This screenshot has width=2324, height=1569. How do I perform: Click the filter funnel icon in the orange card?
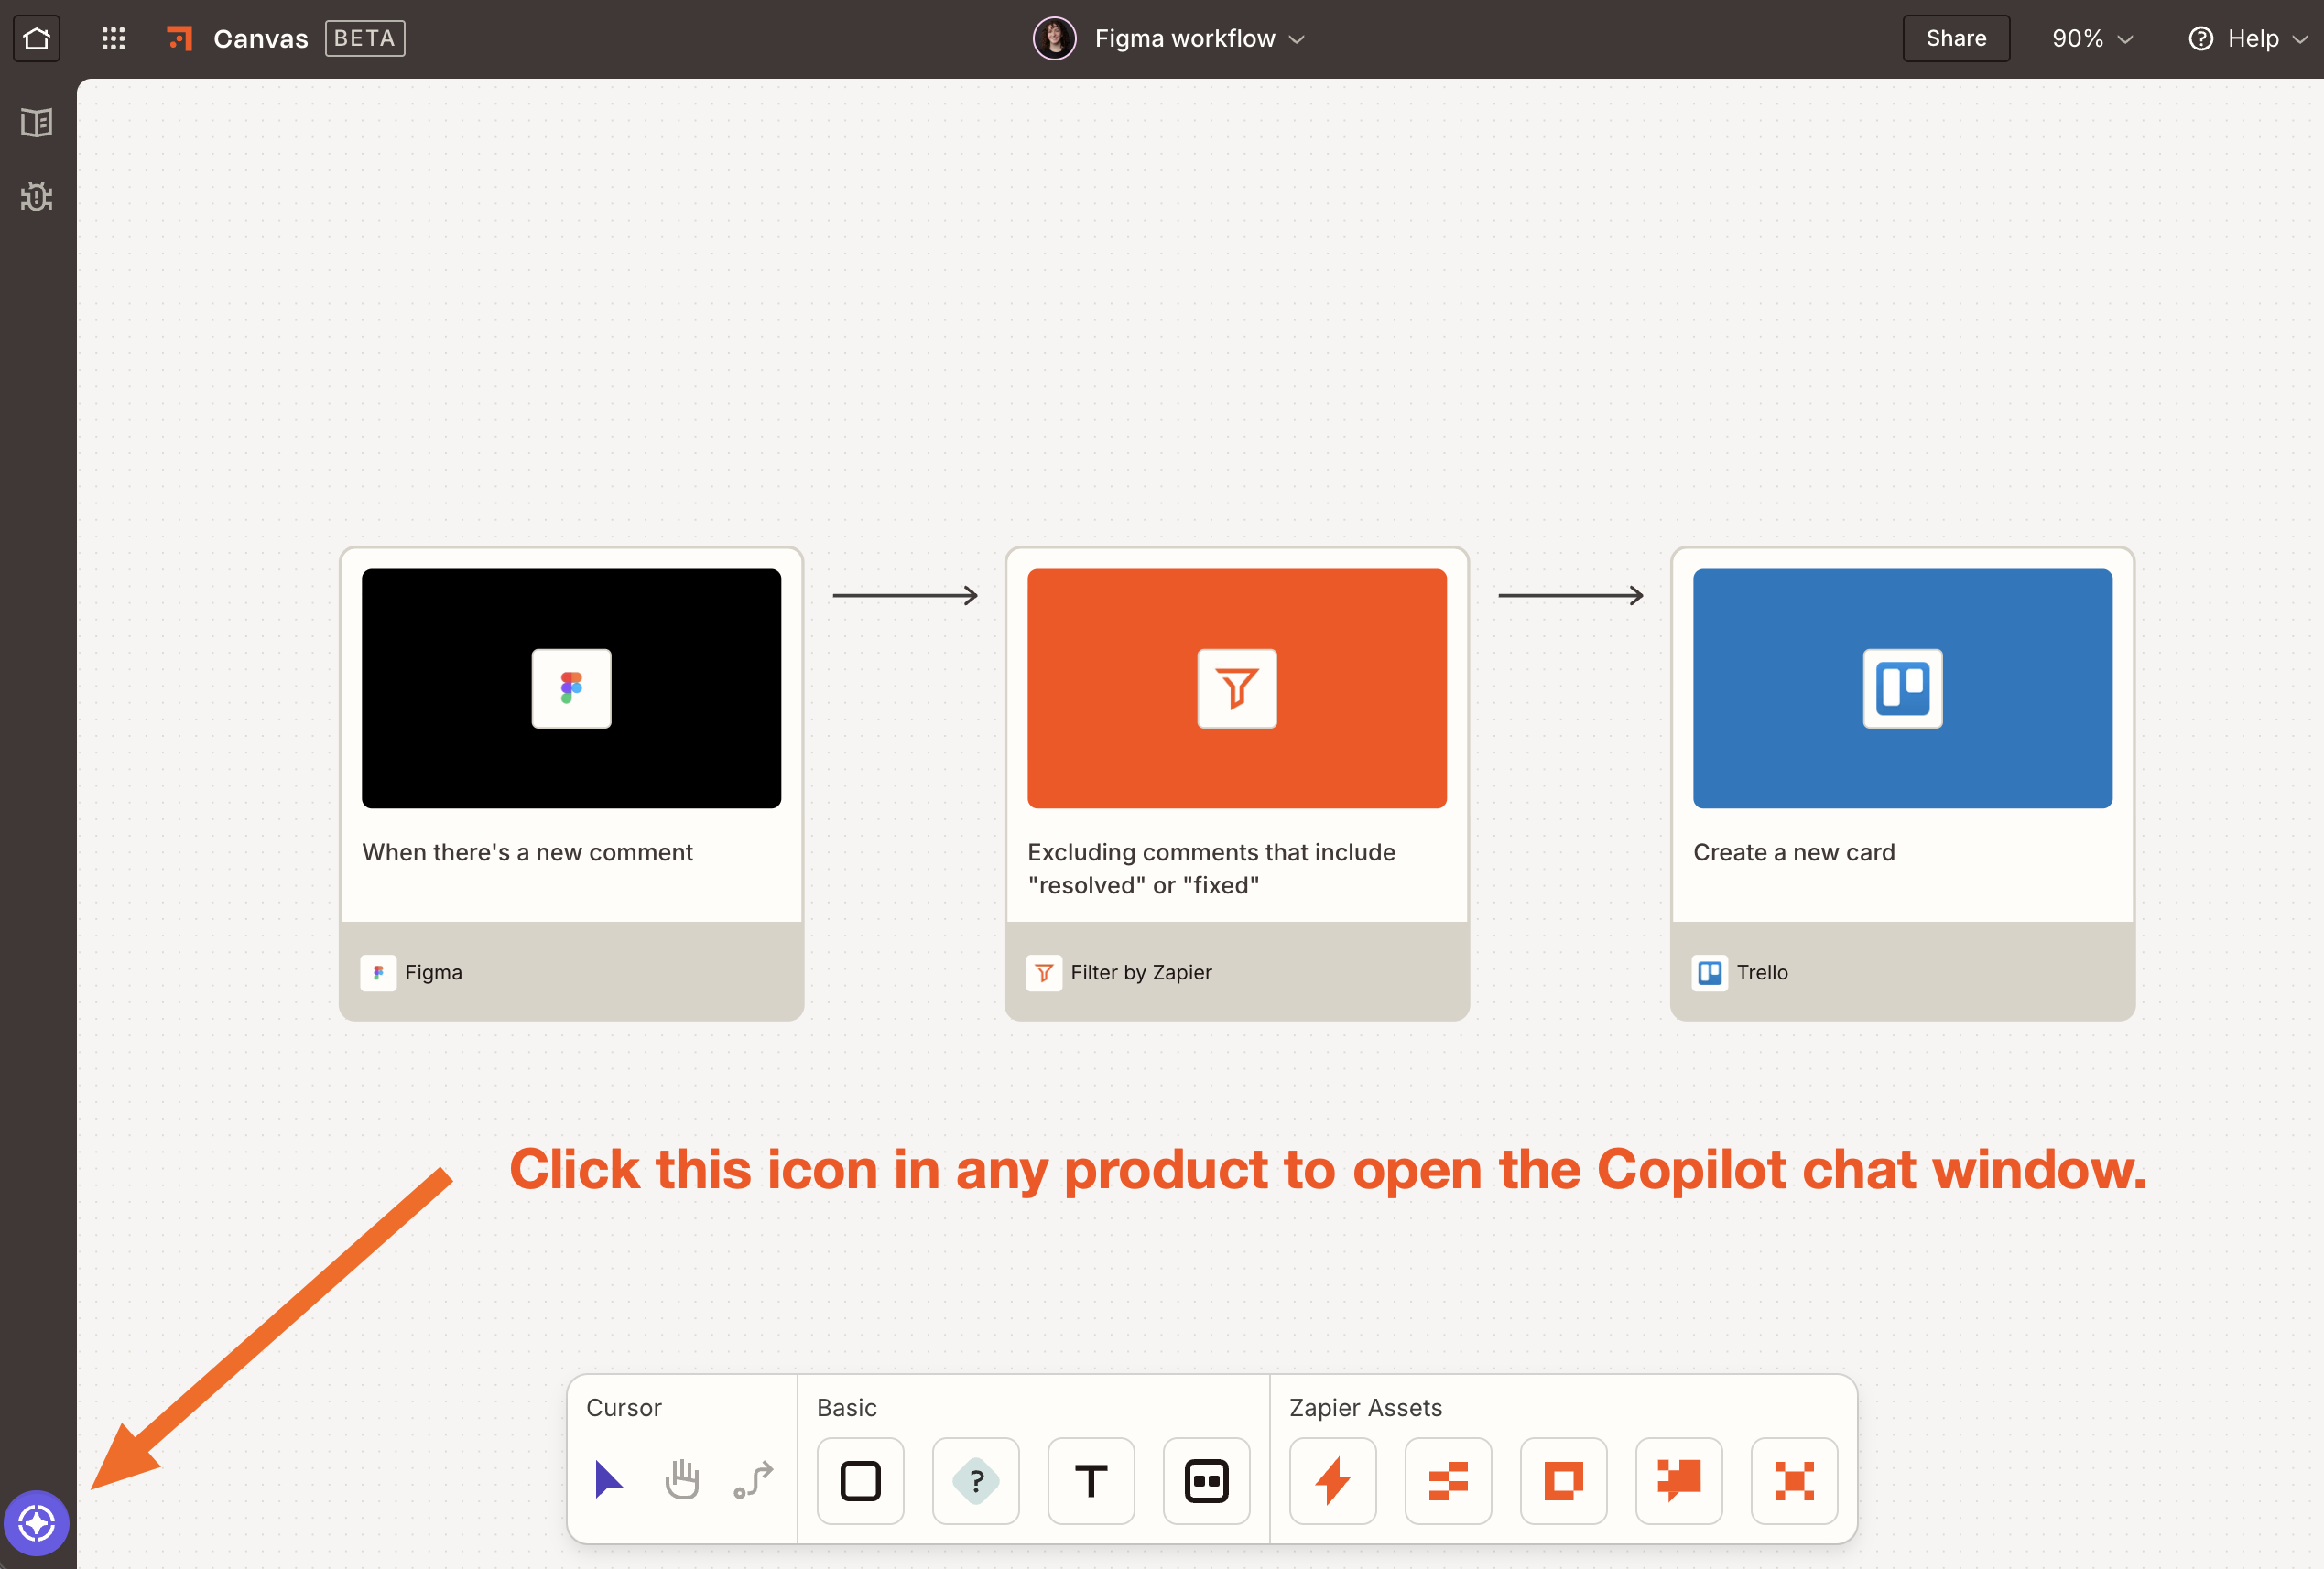tap(1237, 688)
